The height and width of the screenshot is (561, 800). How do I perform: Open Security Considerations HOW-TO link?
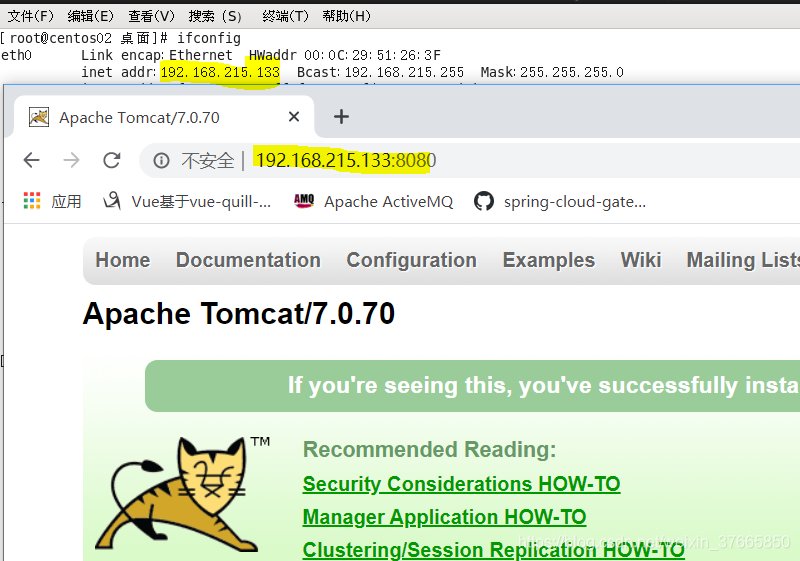[x=461, y=484]
